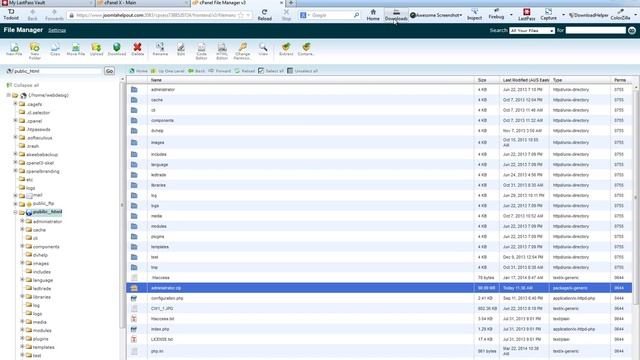Expand the akeebabackup tree folder

16,154
